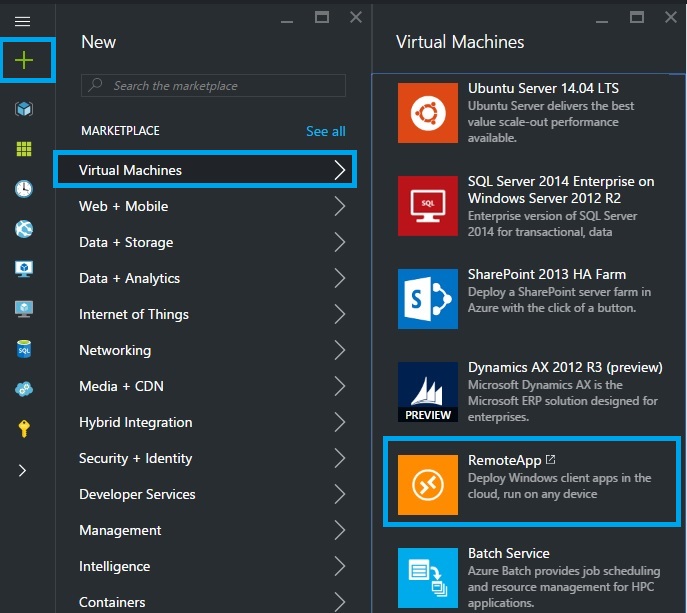Screen dimensions: 687x613
Task: Open SQL databases from sidebar
Action: [23, 348]
